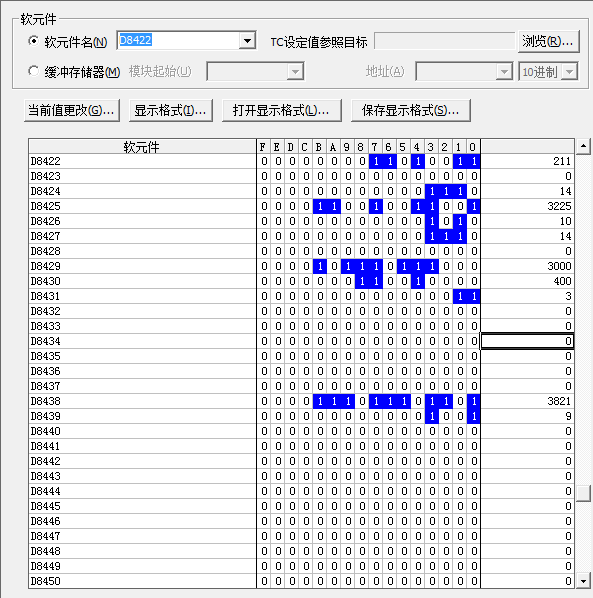
Task: Open the 当前值更改(G)... dialog
Action: [72, 111]
